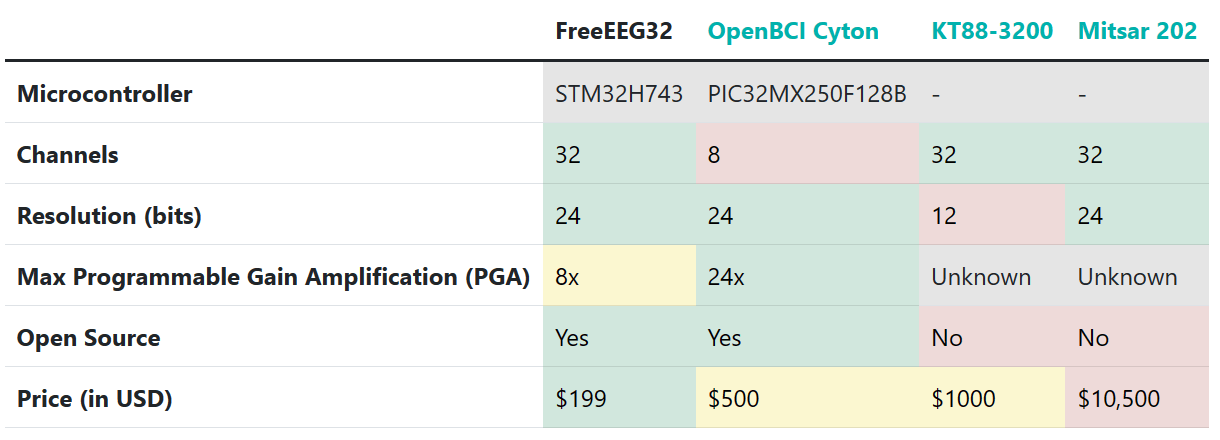Click the 24x gain cell
This screenshot has width=1220, height=440.
pos(807,277)
